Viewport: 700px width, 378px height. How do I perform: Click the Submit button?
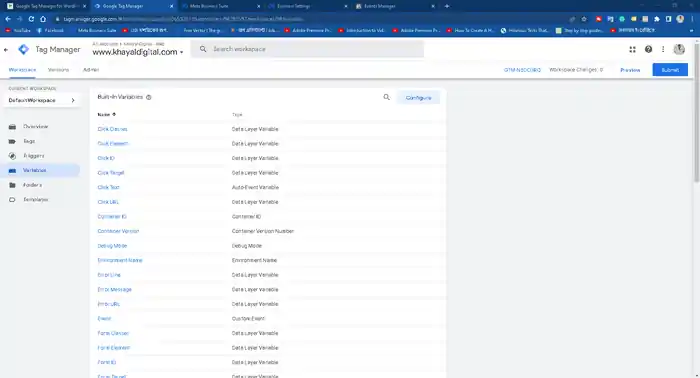click(x=670, y=70)
